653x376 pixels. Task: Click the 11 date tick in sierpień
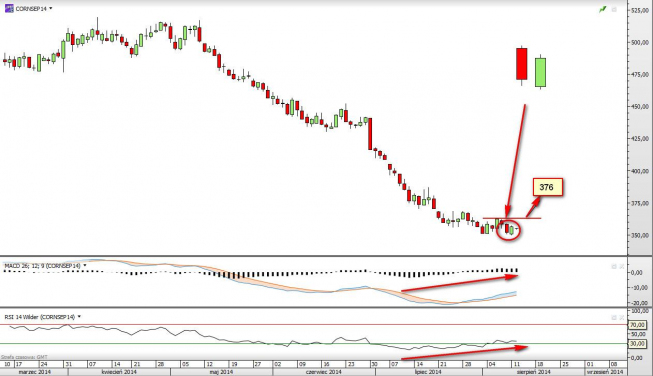[x=516, y=364]
